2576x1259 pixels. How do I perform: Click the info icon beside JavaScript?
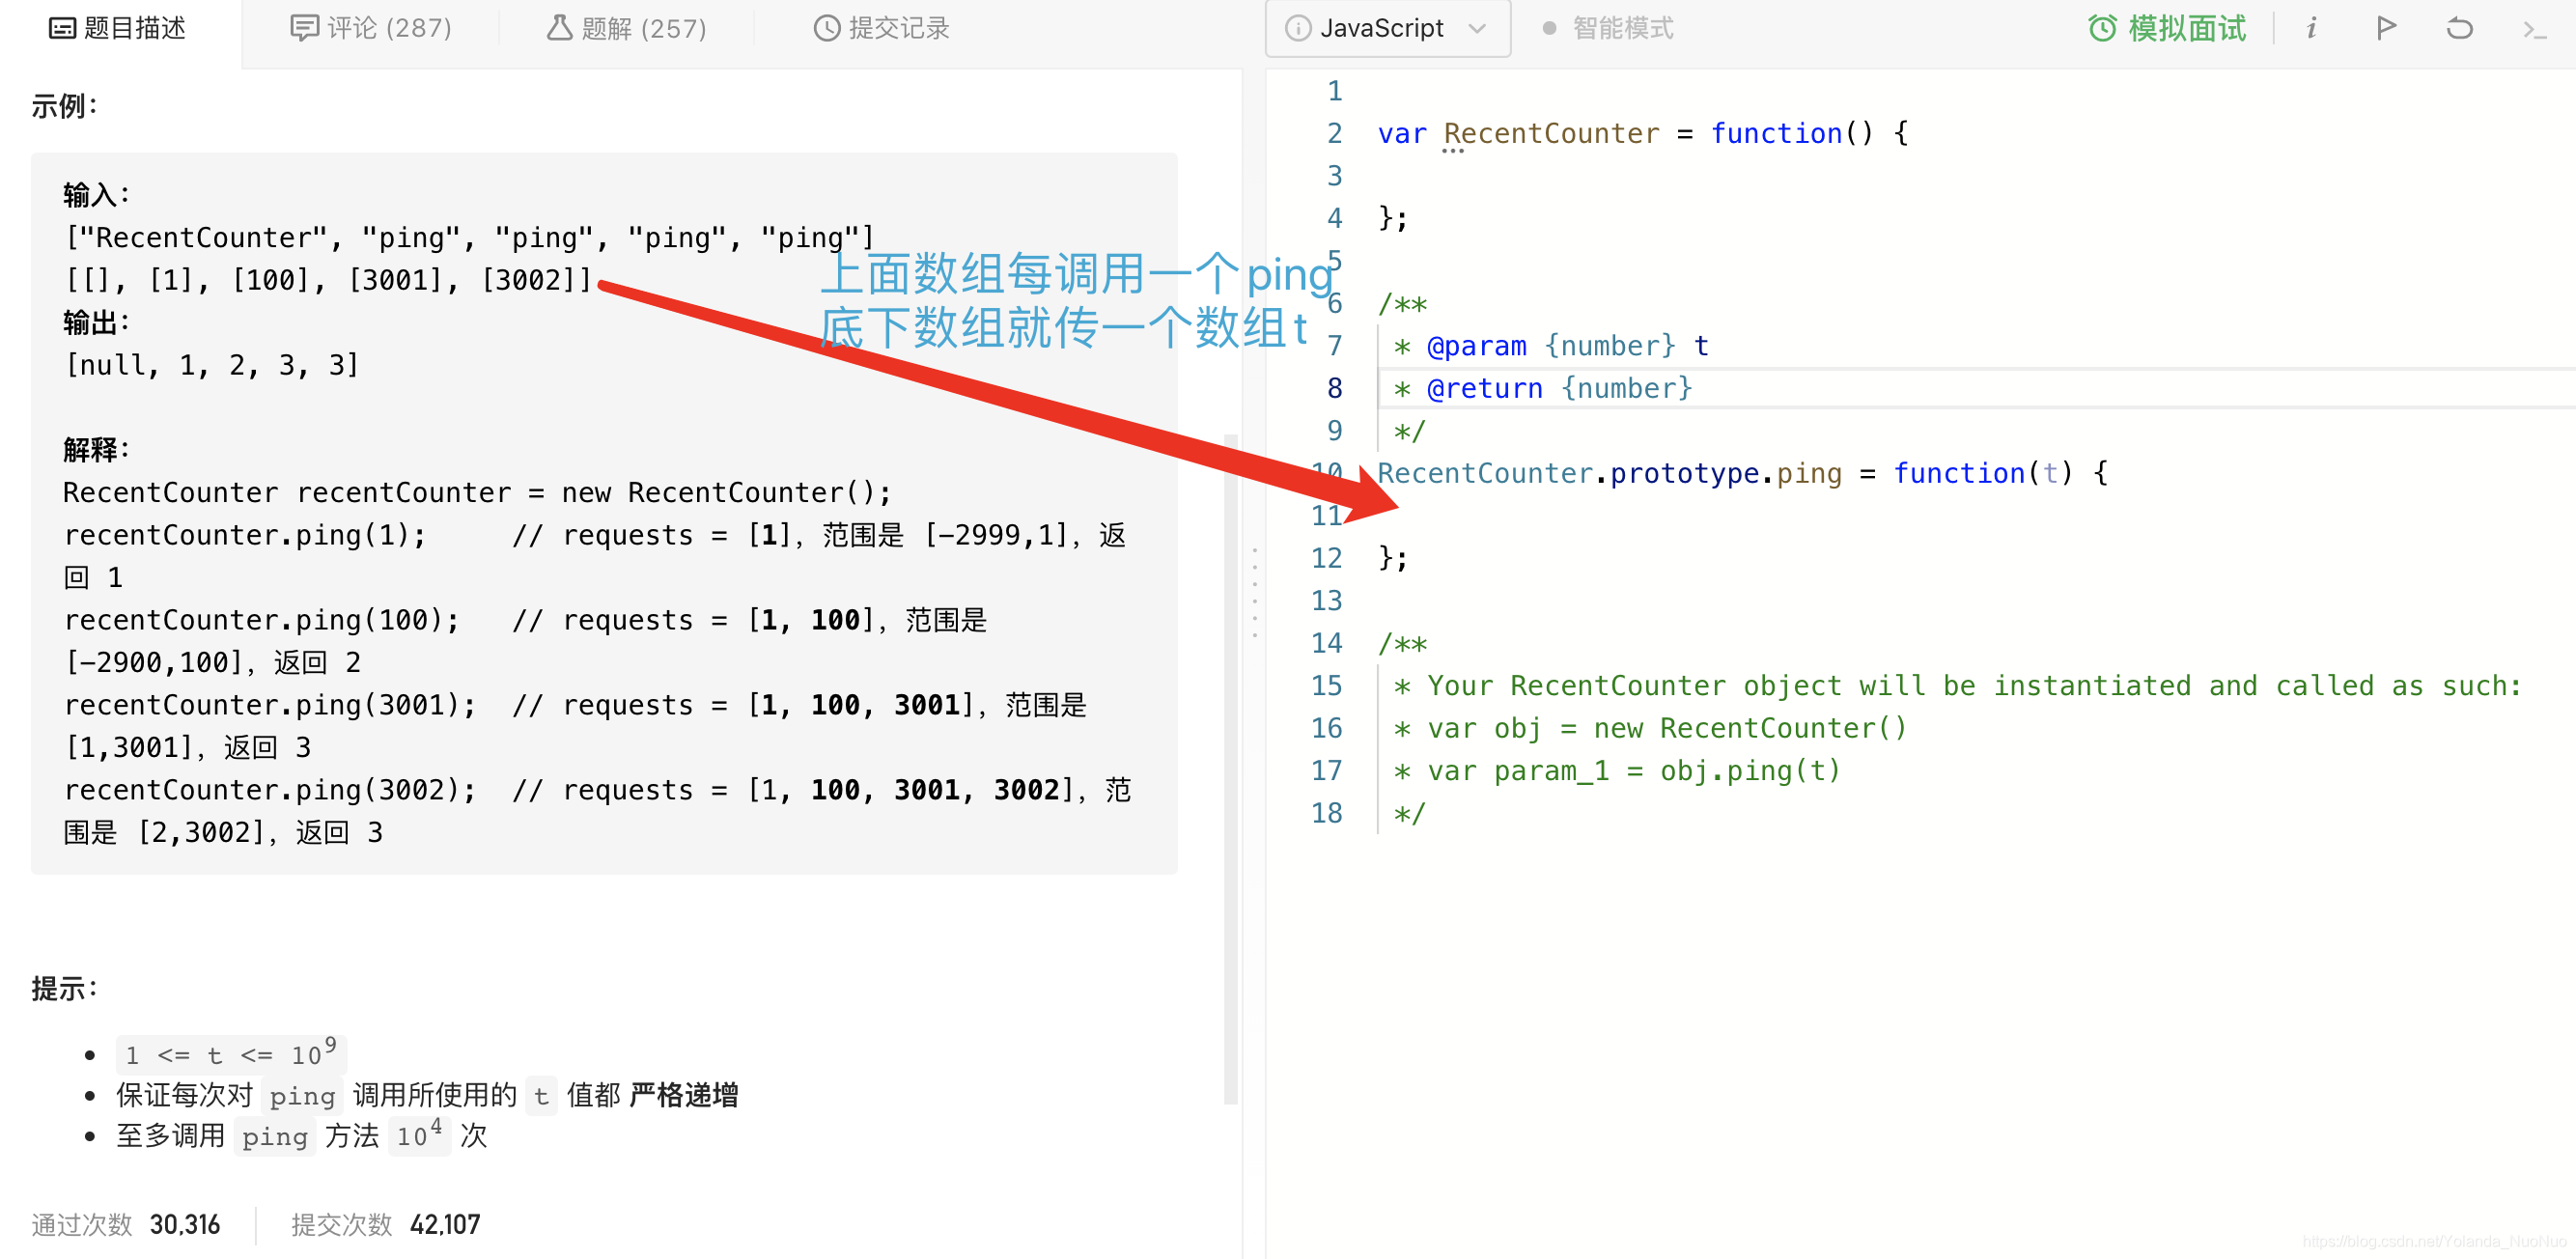(x=1297, y=28)
